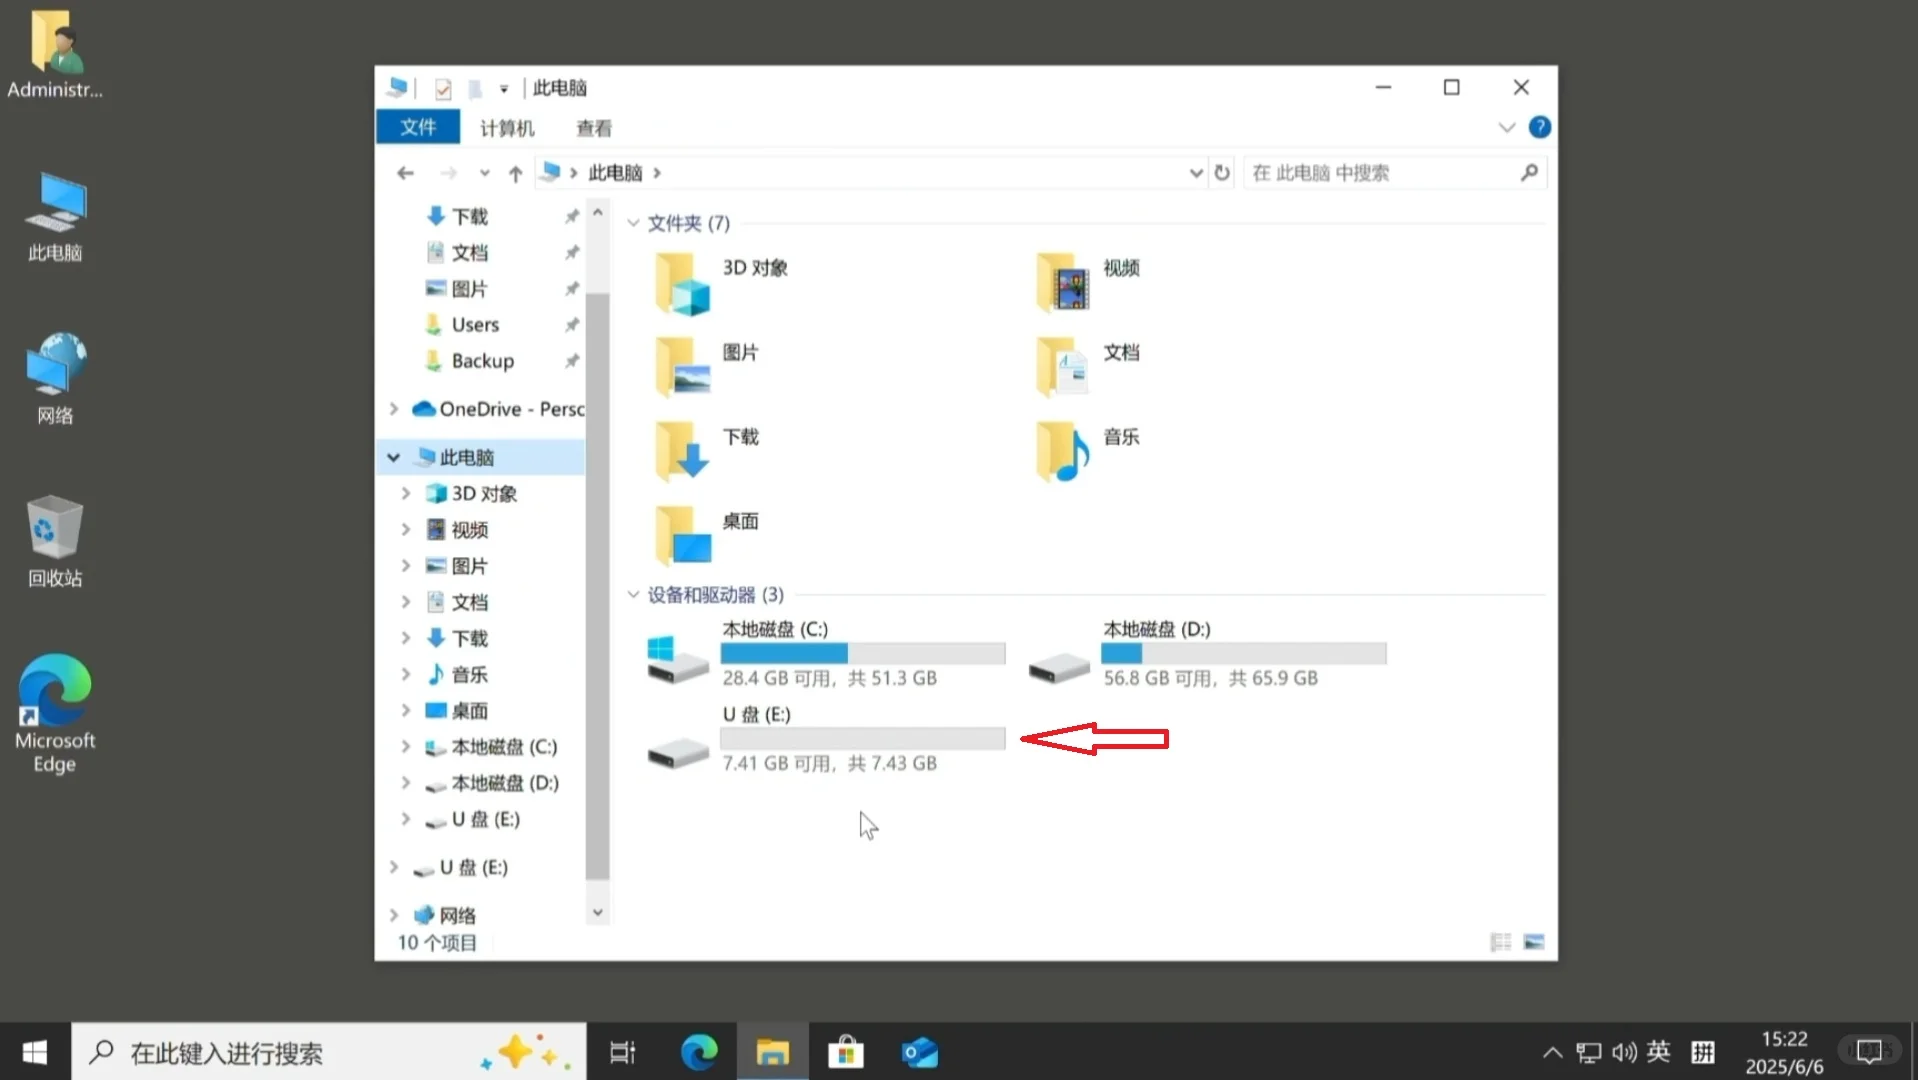Screen dimensions: 1918x1080
Task: Unpin Backup from Quick access
Action: pos(572,361)
